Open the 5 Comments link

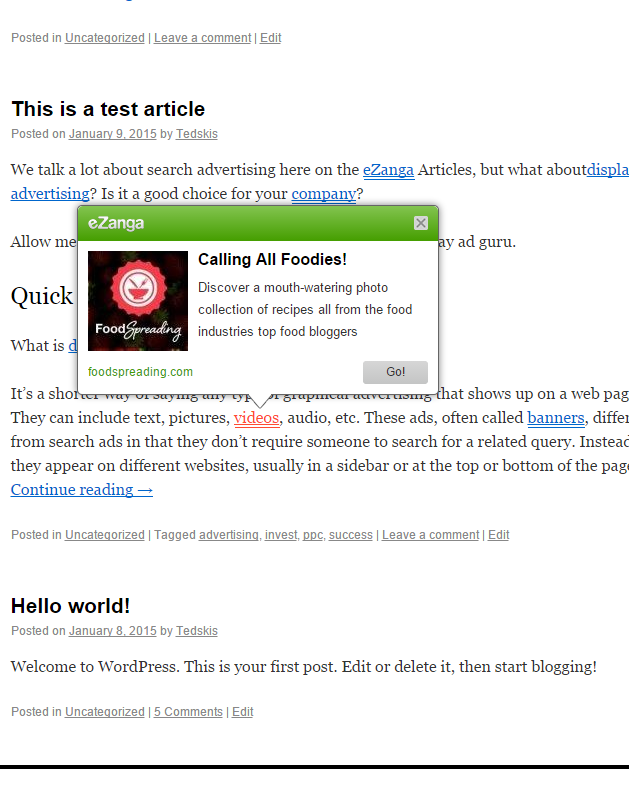coord(188,711)
